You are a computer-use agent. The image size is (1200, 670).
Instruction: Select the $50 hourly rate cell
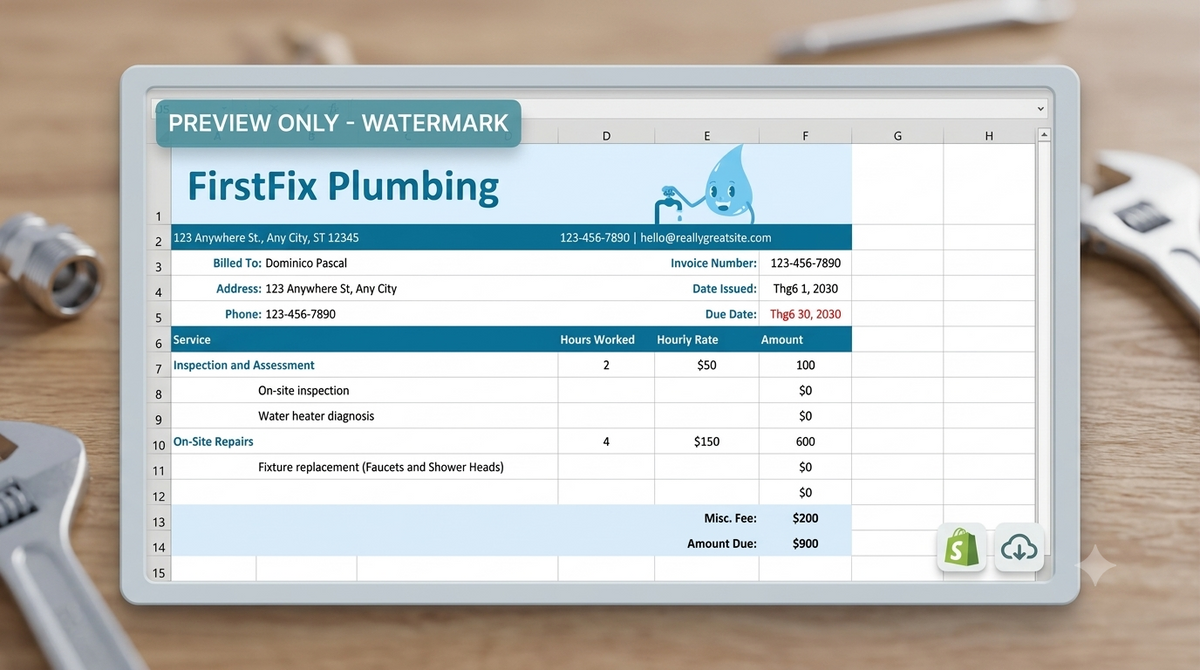click(x=707, y=365)
